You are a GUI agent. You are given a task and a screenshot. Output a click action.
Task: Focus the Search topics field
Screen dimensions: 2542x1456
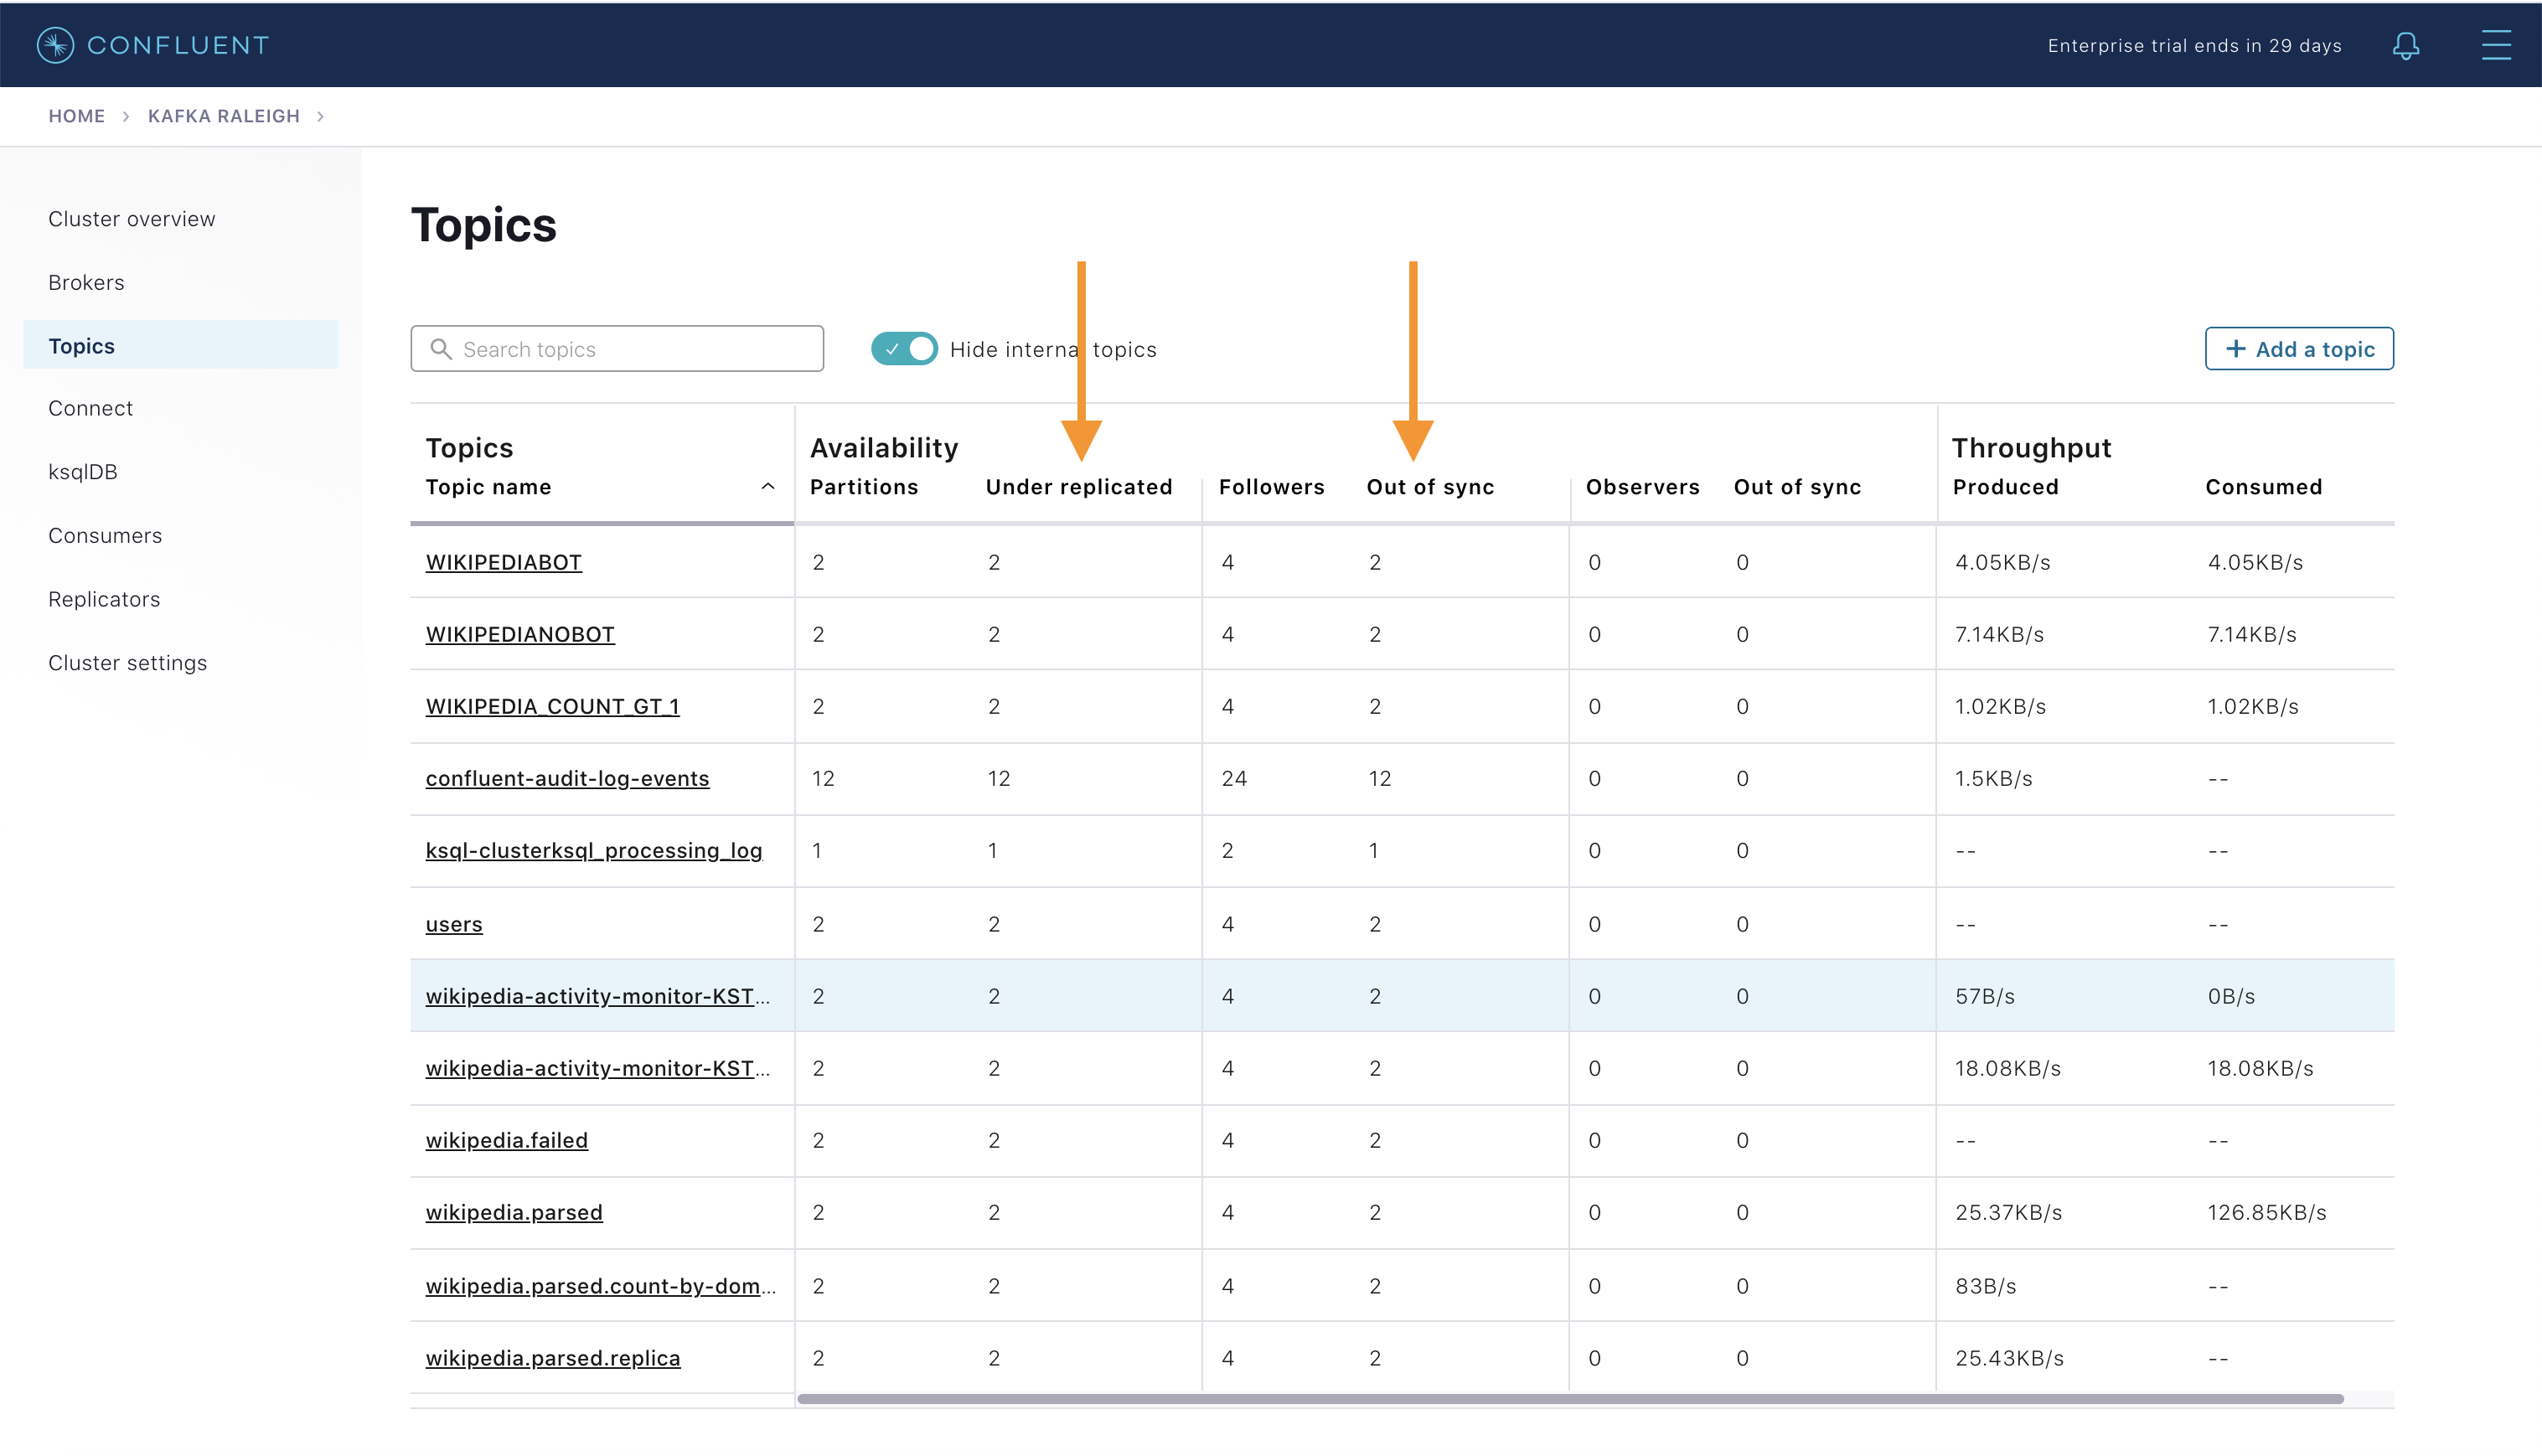coord(617,349)
